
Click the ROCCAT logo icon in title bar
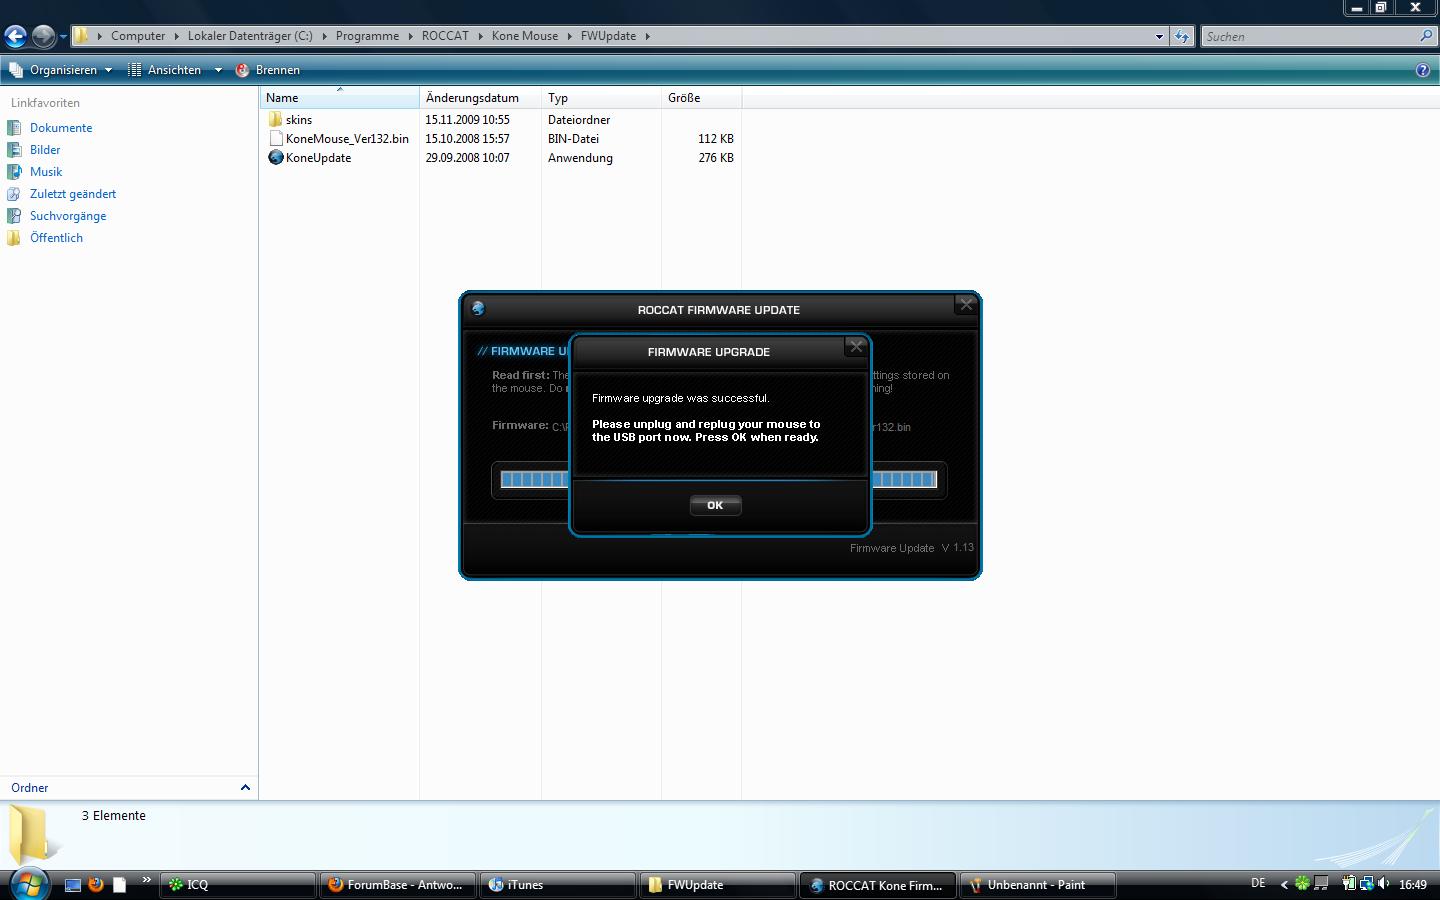point(478,308)
